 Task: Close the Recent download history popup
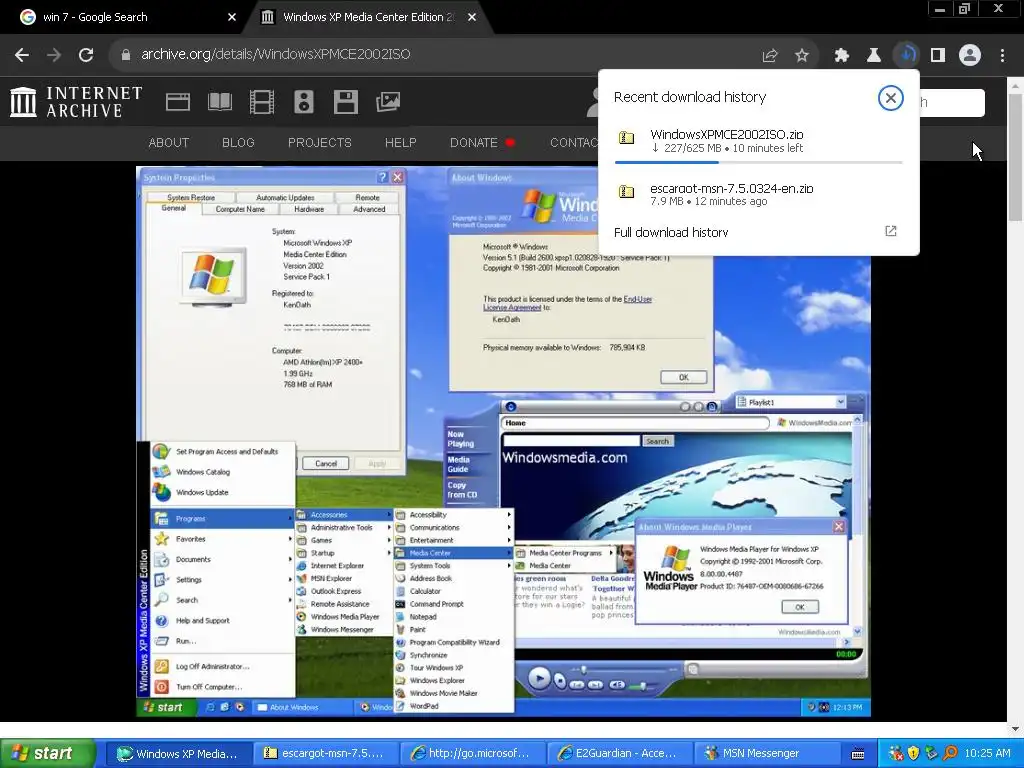tap(890, 98)
